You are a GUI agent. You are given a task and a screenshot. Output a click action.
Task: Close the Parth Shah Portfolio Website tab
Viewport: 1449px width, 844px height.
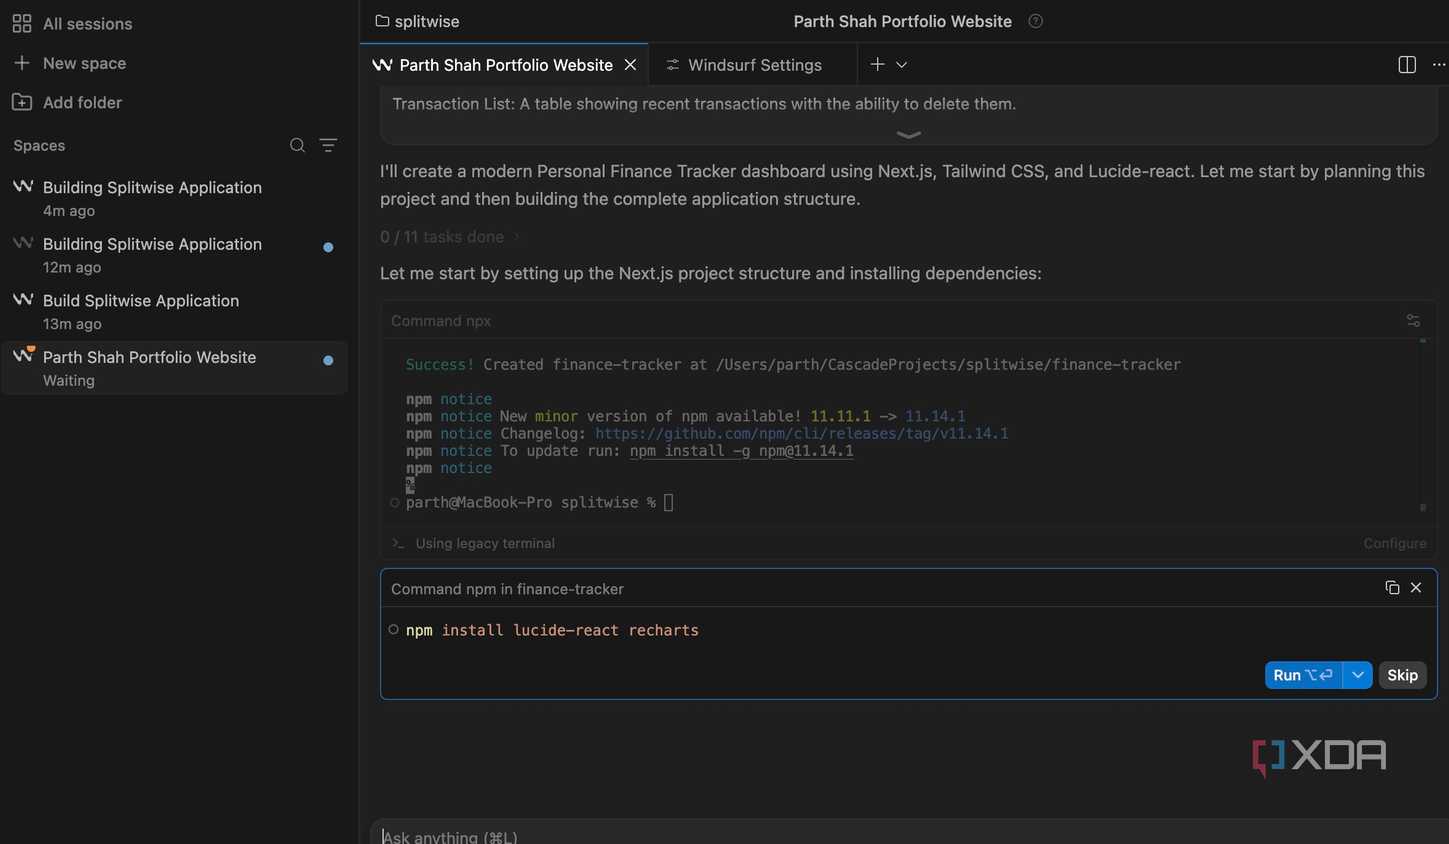coord(630,64)
